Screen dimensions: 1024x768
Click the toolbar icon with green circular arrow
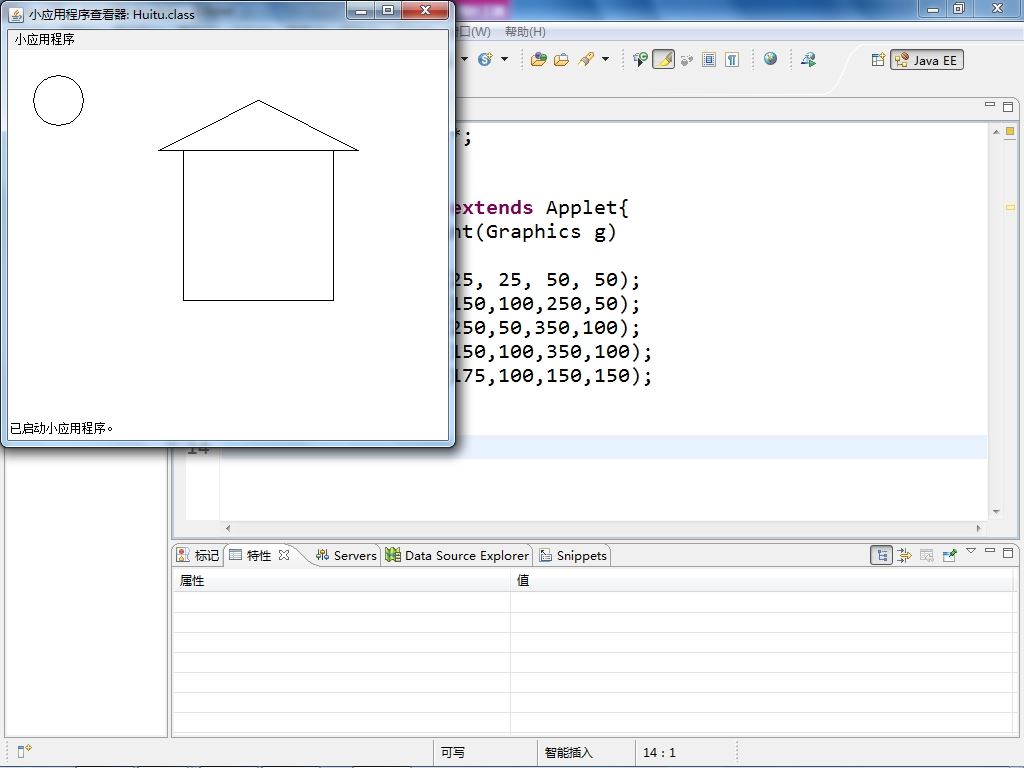pyautogui.click(x=641, y=59)
